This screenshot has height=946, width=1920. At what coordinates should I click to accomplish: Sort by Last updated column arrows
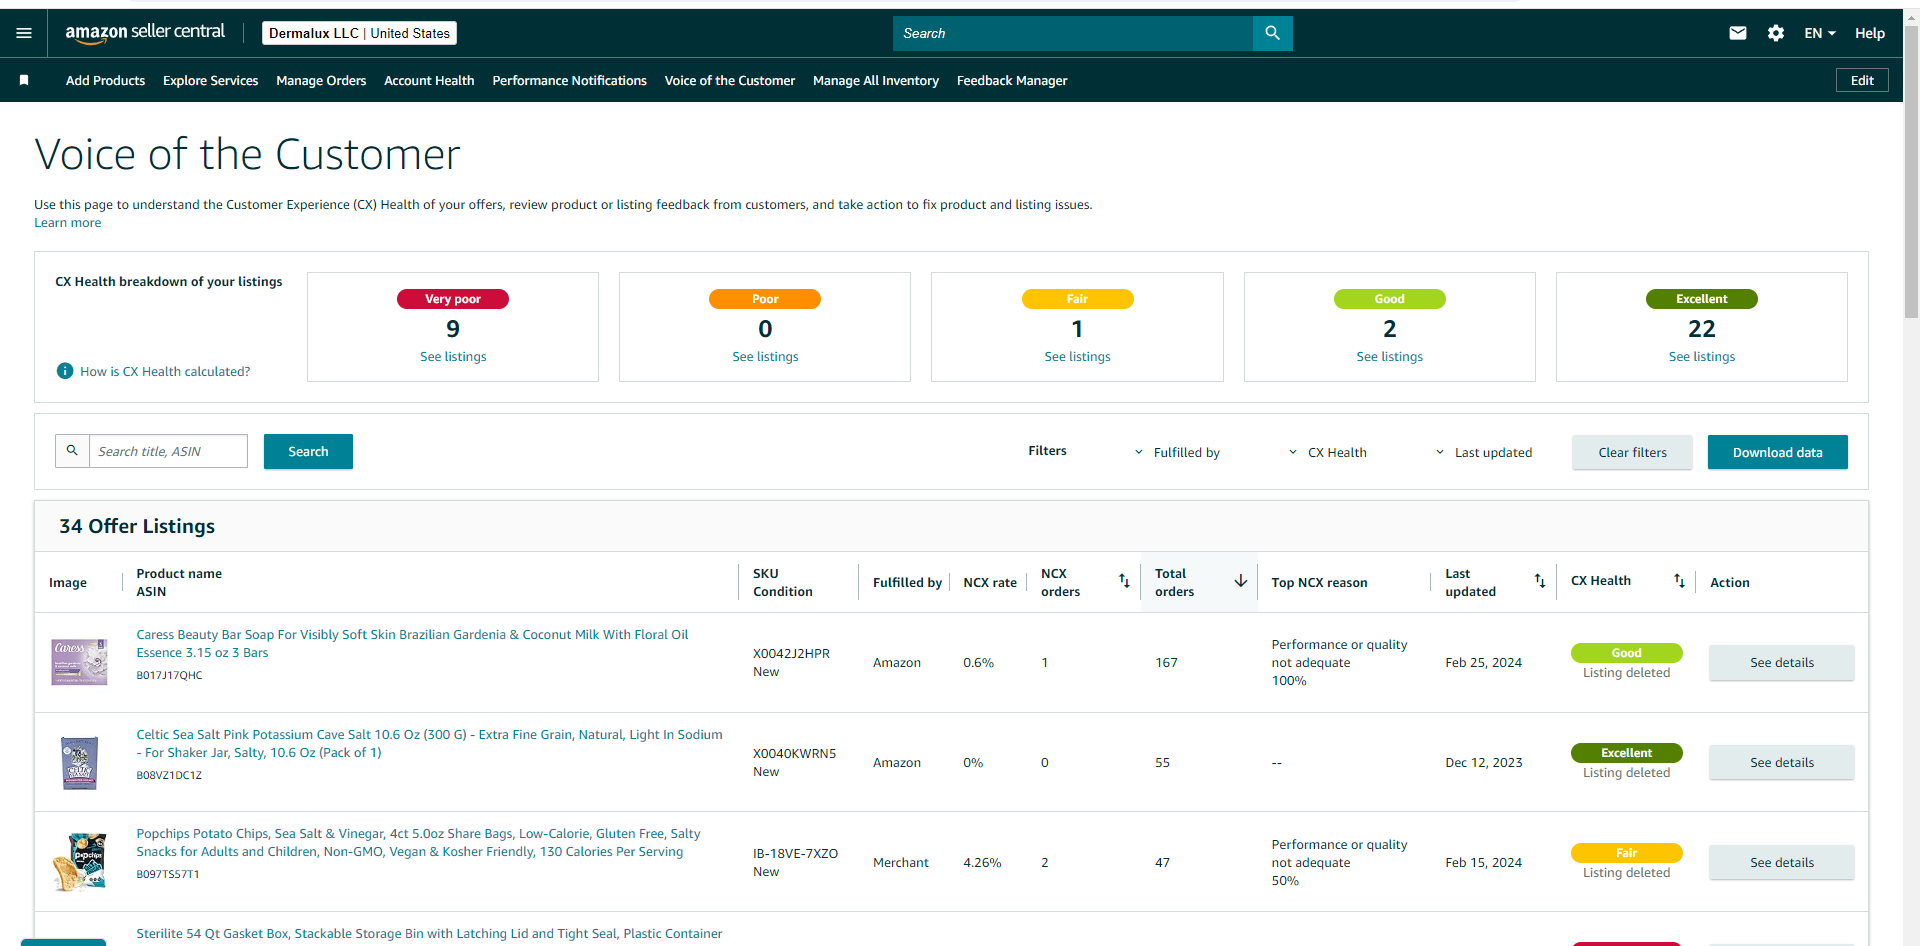1540,581
